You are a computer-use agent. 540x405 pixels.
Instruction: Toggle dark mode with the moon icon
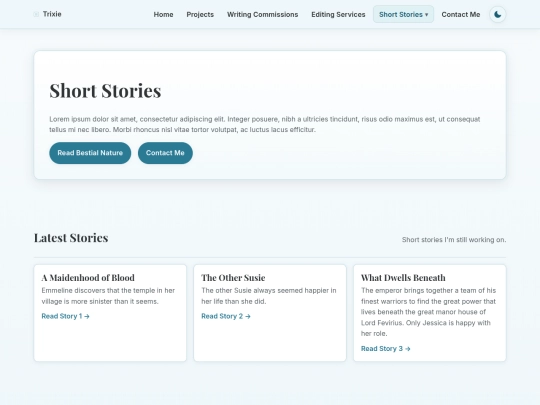497,14
